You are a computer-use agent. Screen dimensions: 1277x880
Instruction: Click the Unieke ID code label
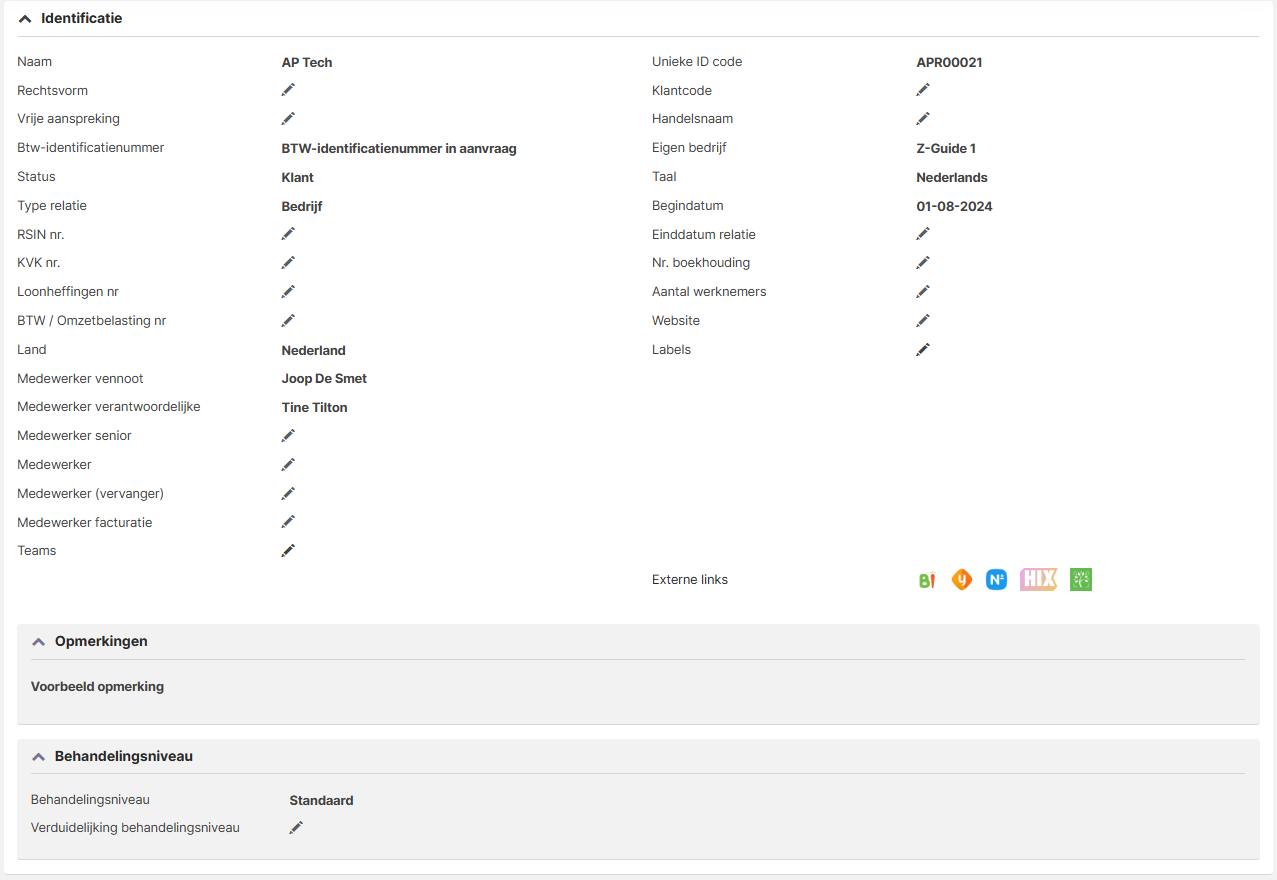(697, 62)
